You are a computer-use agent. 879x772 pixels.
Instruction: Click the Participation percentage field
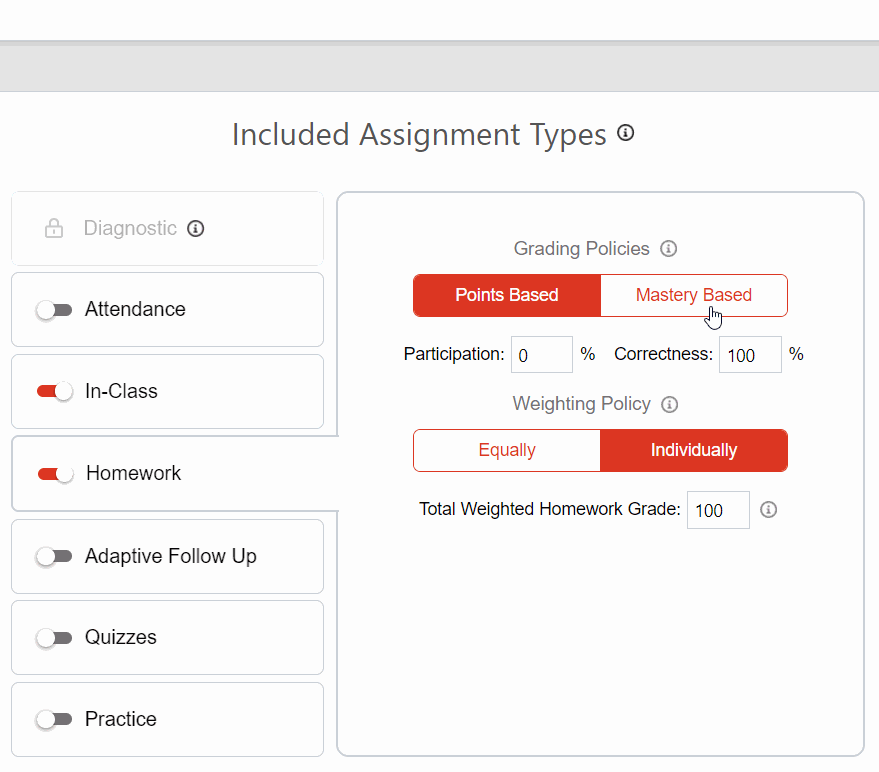pyautogui.click(x=541, y=354)
